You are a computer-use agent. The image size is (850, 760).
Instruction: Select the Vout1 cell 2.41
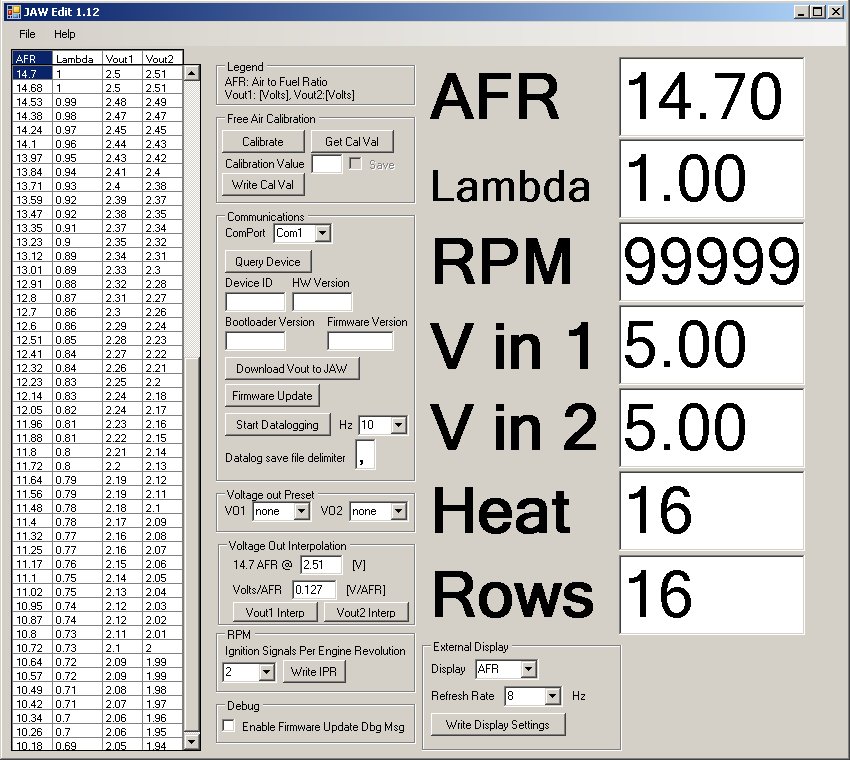(x=123, y=172)
